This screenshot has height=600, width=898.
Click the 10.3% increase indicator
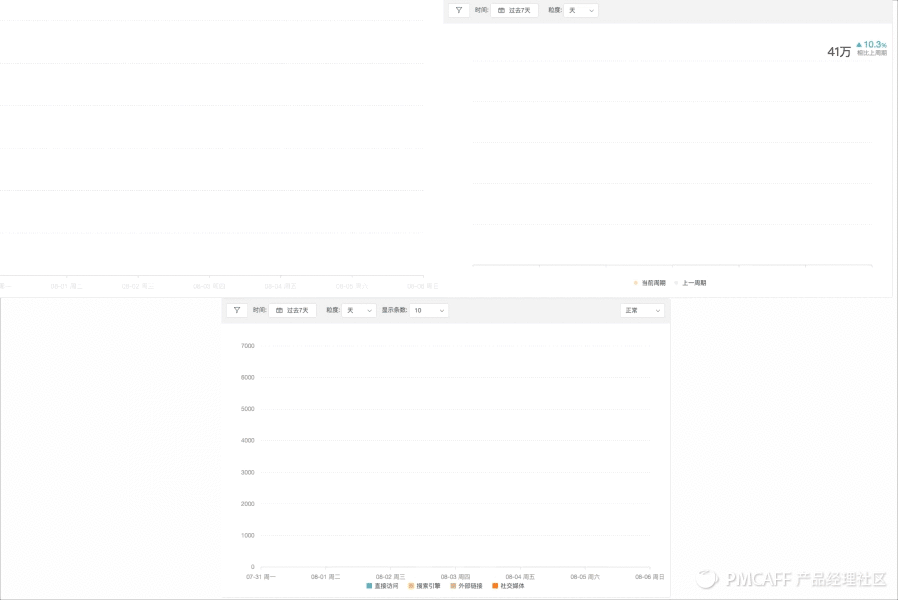pos(872,45)
